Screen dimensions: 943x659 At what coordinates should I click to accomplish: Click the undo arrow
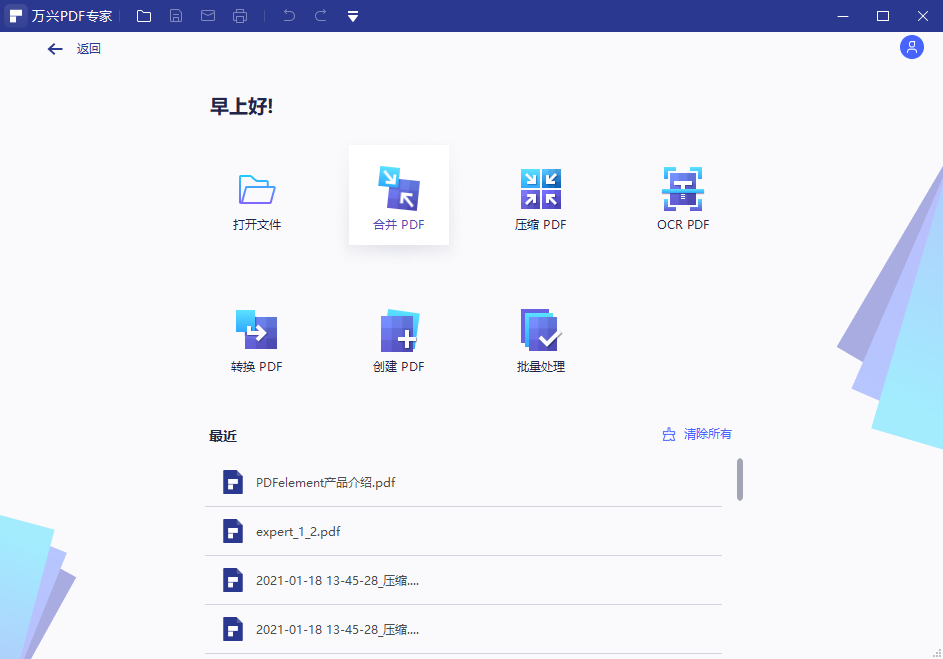(x=289, y=15)
